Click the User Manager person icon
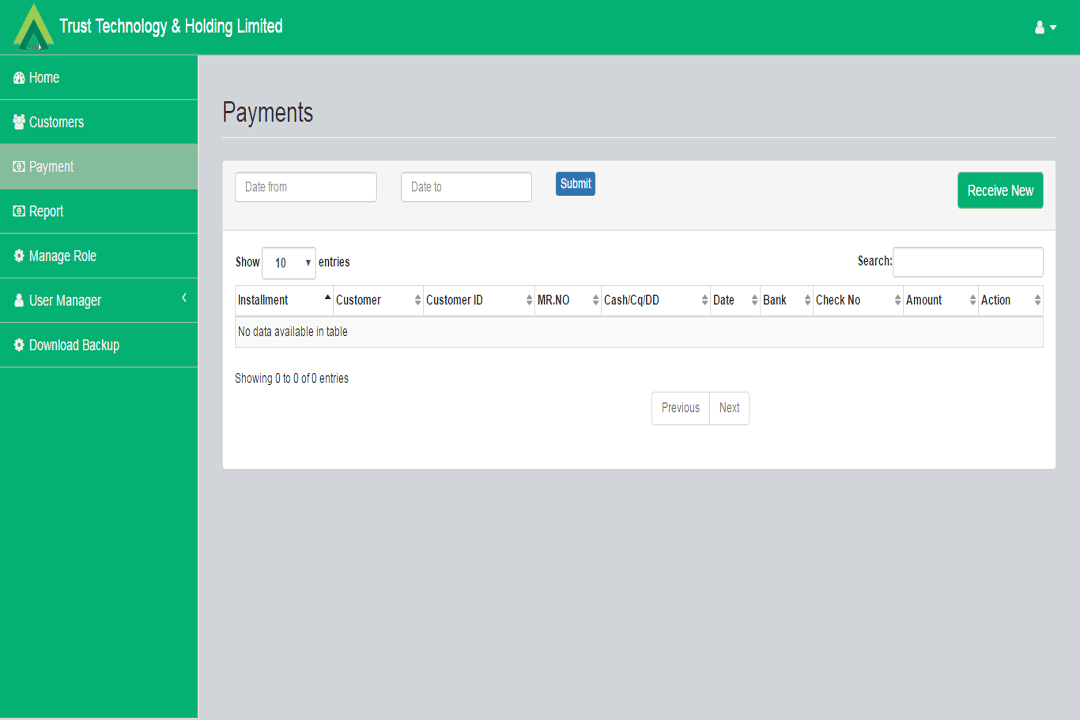Viewport: 1080px width, 720px height. point(18,301)
